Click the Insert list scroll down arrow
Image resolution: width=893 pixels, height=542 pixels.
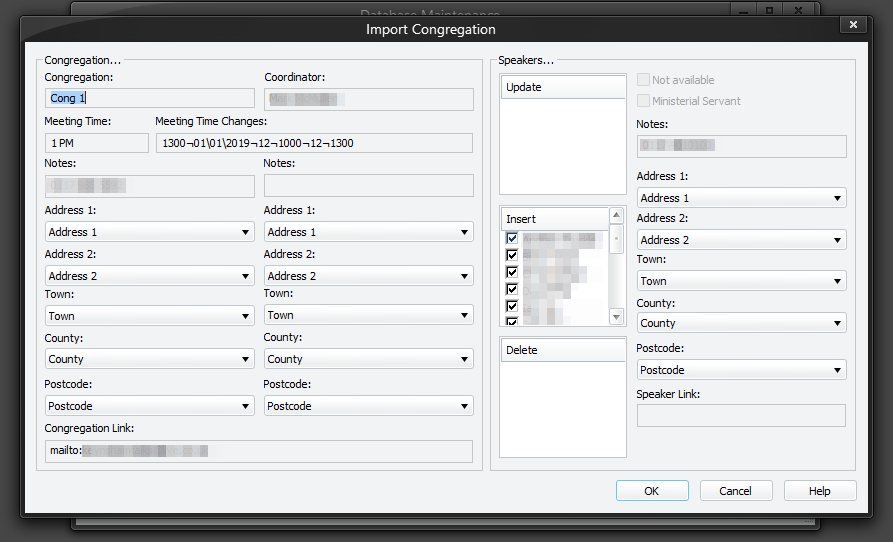click(616, 317)
